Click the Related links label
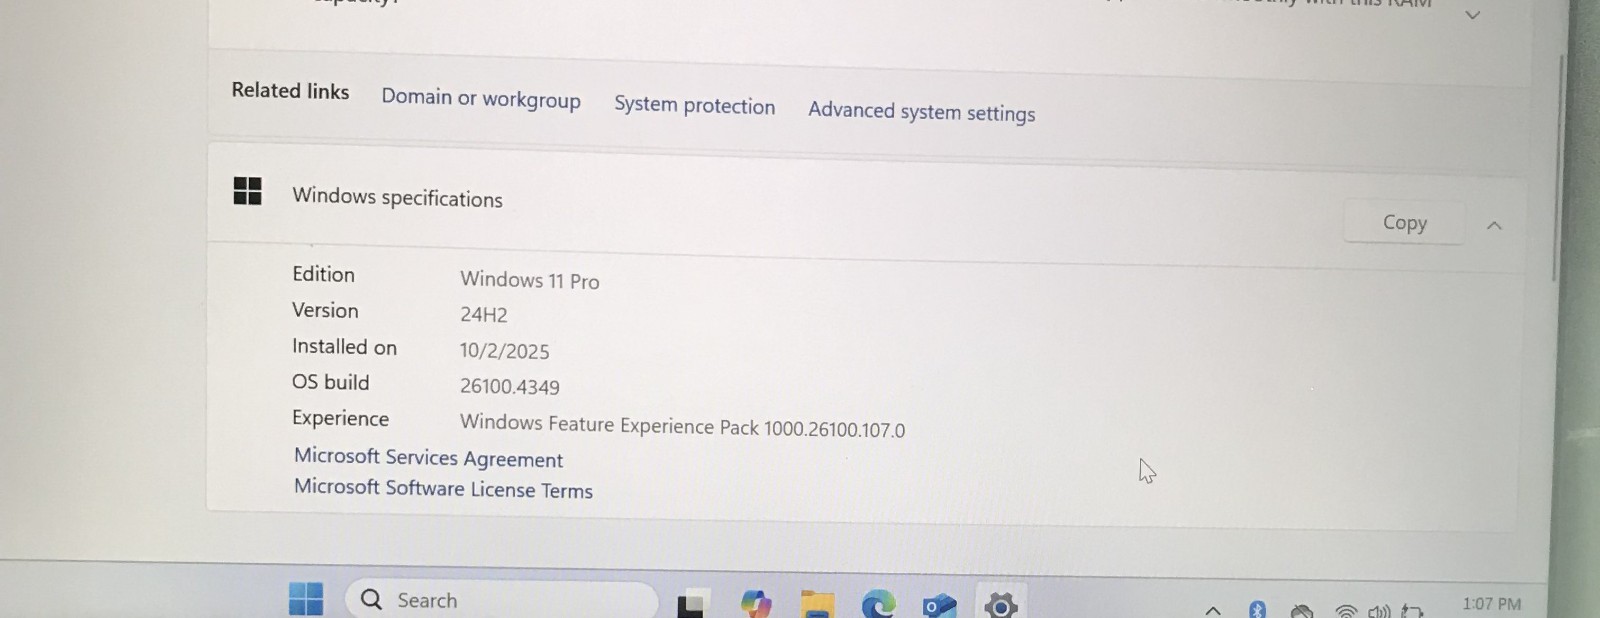Image resolution: width=1600 pixels, height=618 pixels. pyautogui.click(x=290, y=90)
